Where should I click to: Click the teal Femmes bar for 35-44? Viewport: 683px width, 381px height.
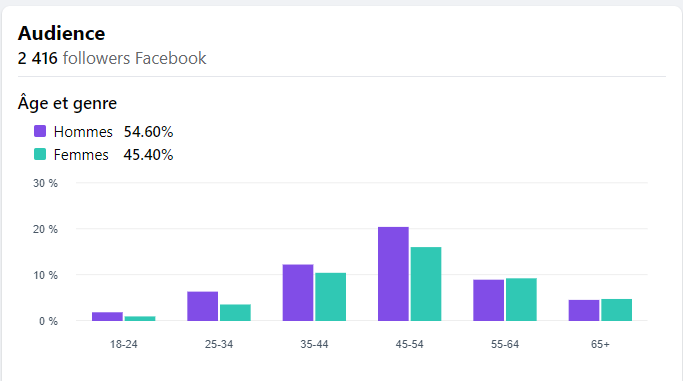331,297
